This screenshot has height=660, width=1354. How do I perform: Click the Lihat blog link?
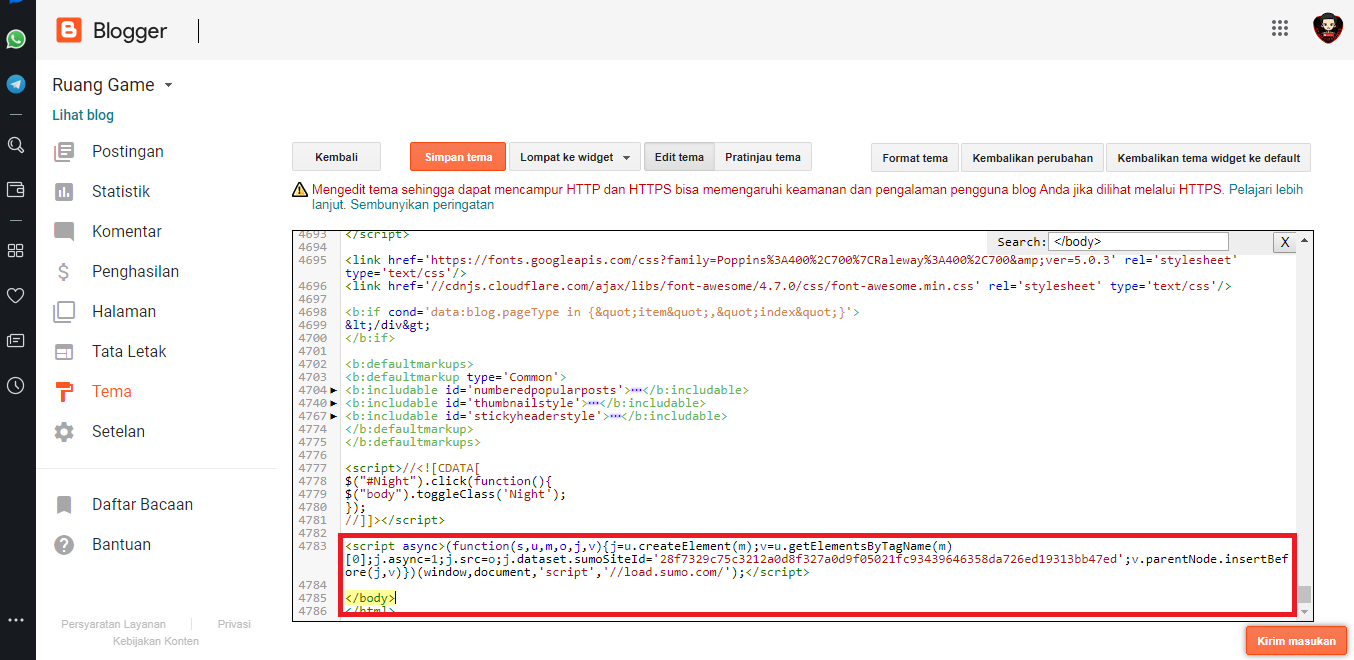[83, 115]
